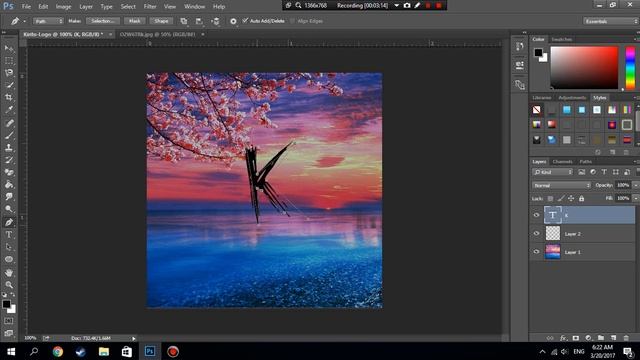Viewport: 640px width, 360px height.
Task: Open the tool preset picker arrow
Action: [x=24, y=21]
